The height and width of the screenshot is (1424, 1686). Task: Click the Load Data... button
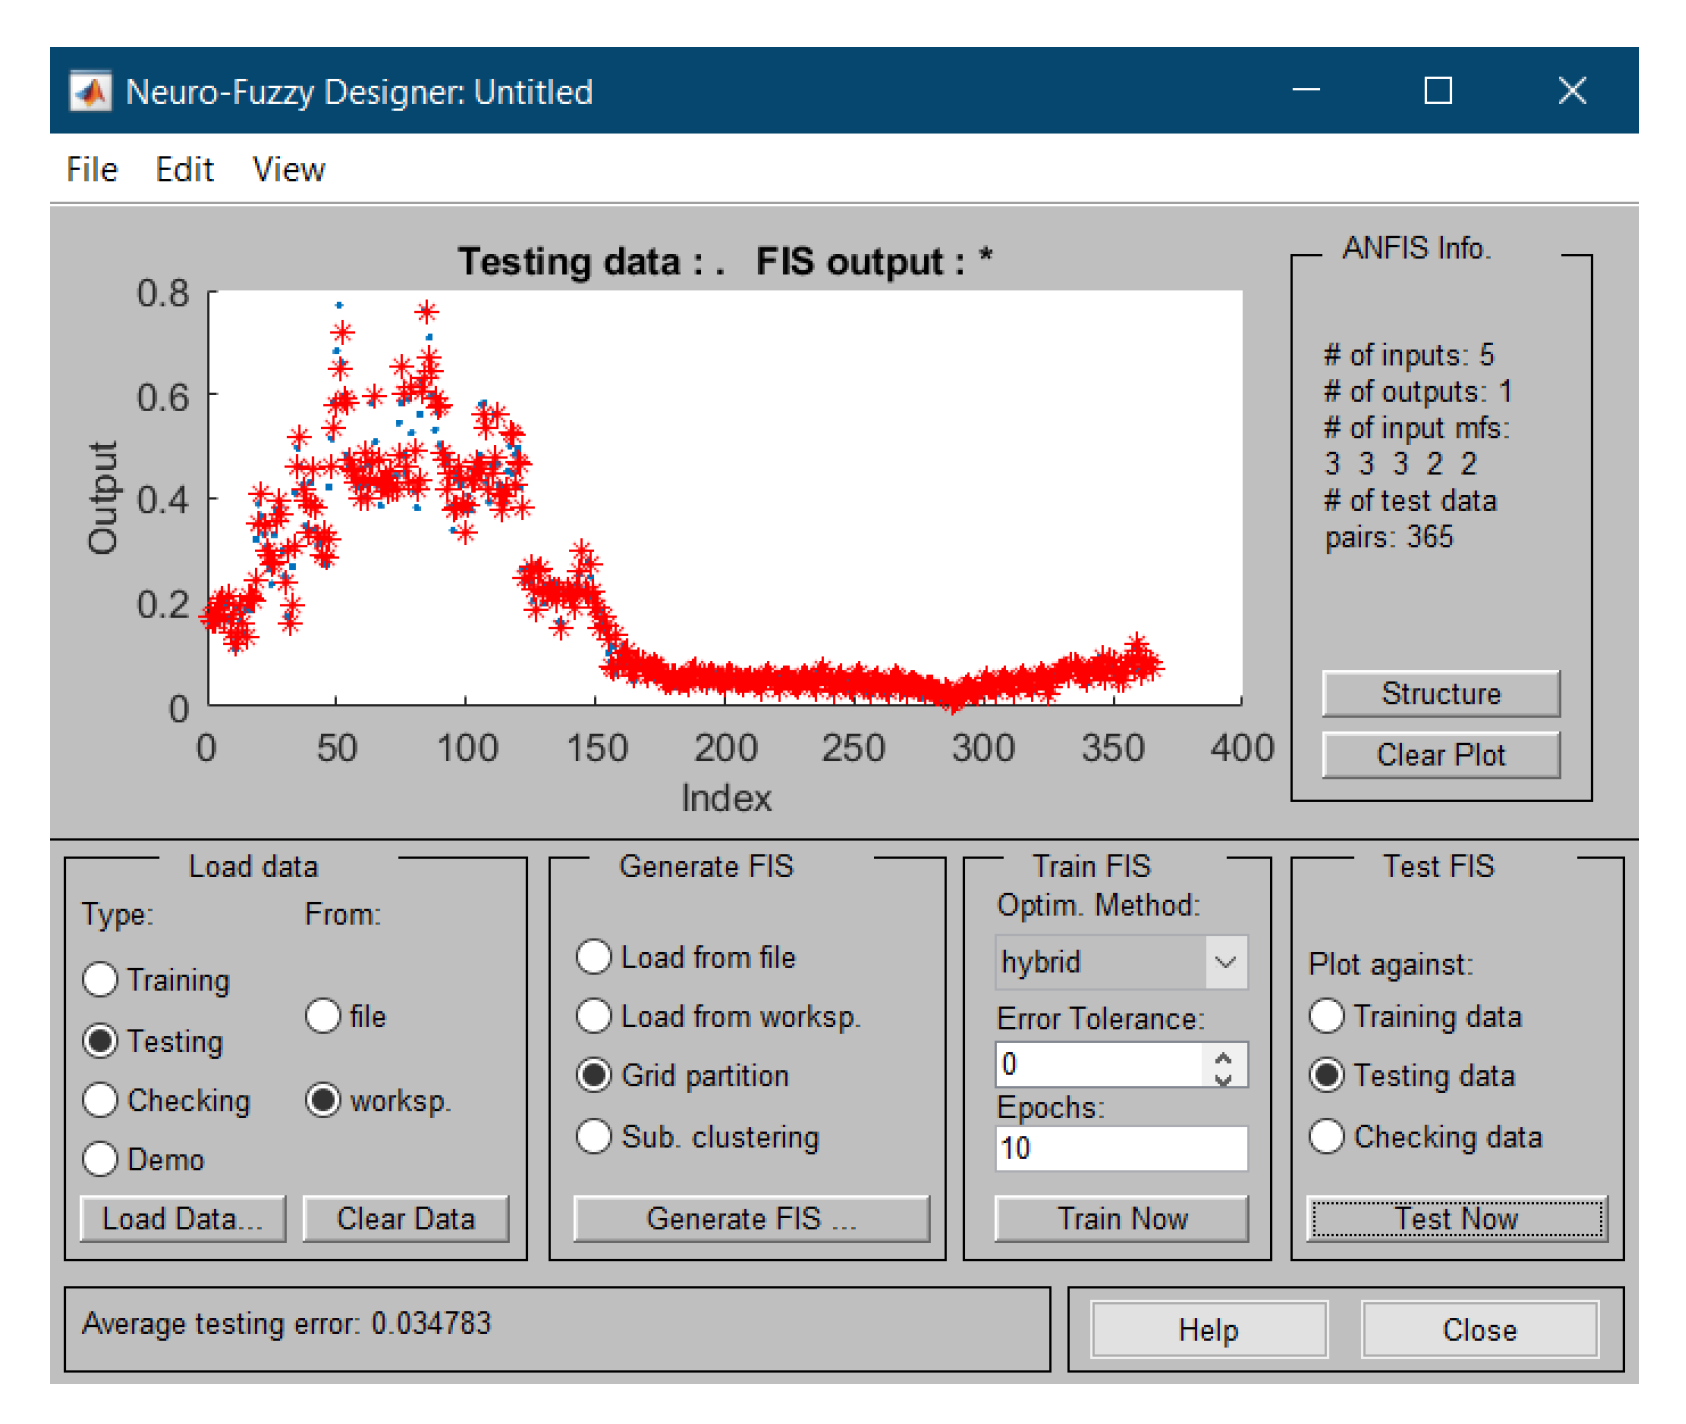[x=182, y=1218]
